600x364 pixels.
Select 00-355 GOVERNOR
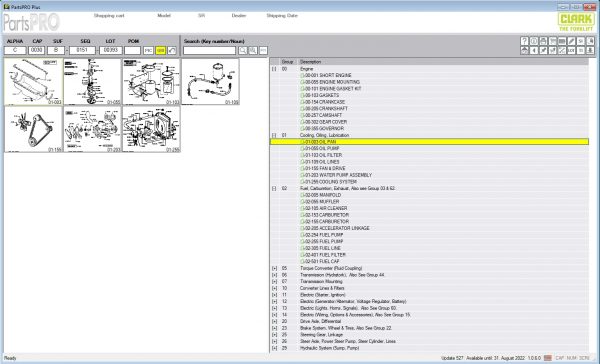(324, 128)
